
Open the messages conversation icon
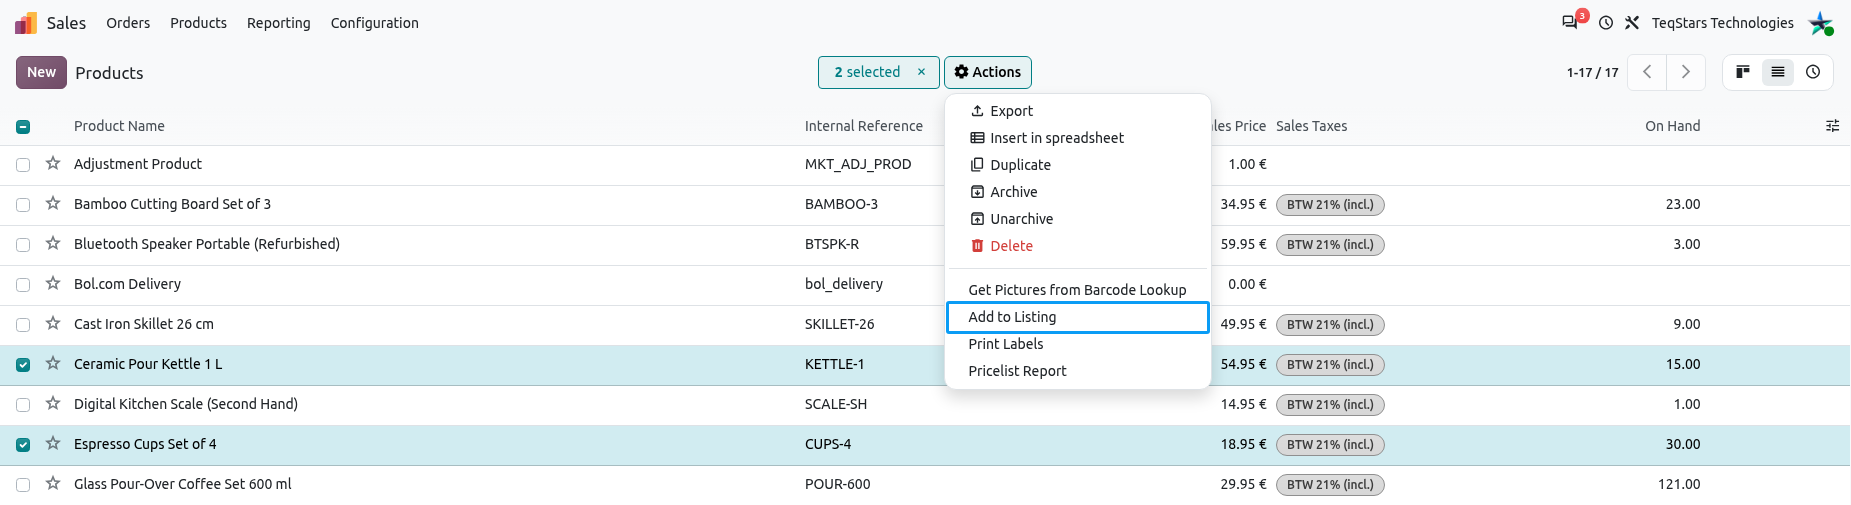(1570, 22)
